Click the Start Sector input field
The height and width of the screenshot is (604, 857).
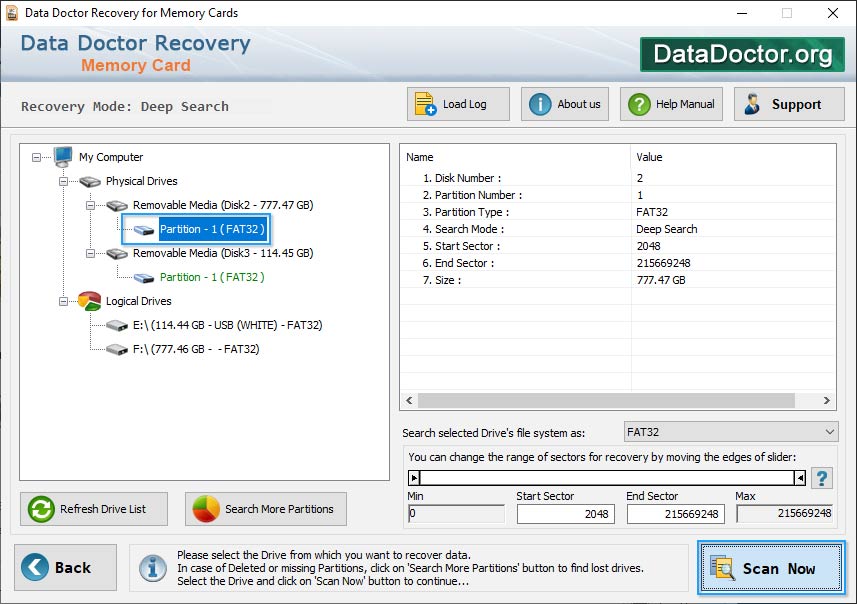tap(566, 514)
